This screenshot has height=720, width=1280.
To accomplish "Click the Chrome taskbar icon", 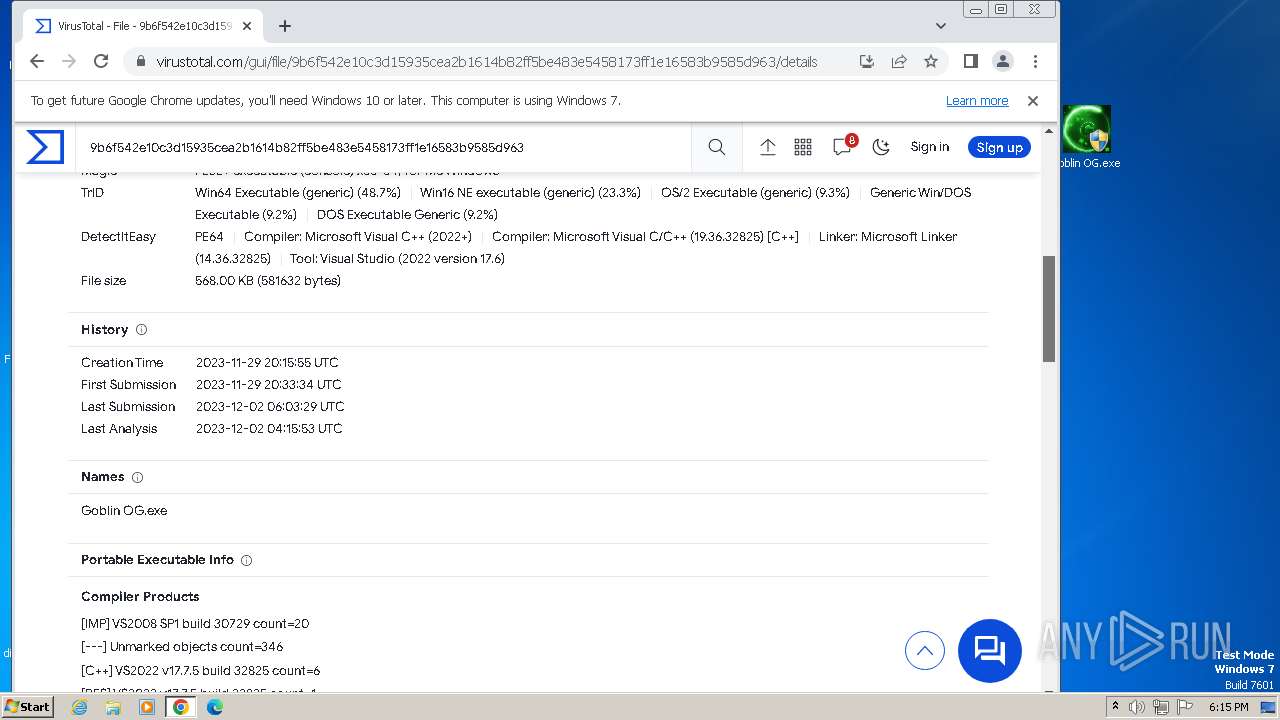I will tap(181, 707).
